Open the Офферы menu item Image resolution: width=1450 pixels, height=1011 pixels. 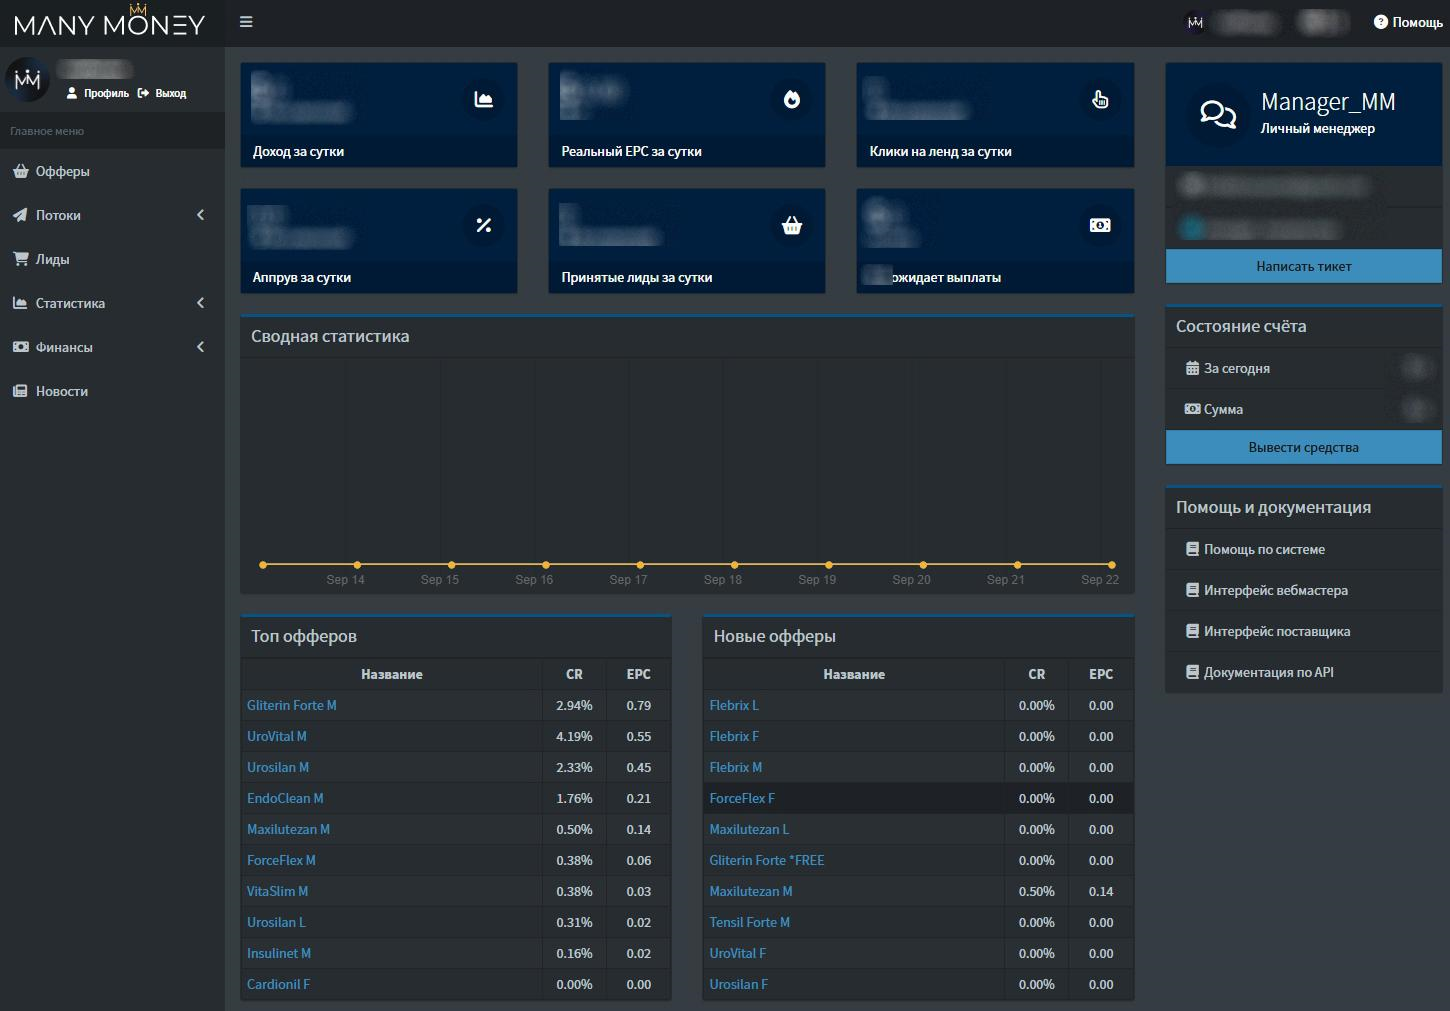62,171
